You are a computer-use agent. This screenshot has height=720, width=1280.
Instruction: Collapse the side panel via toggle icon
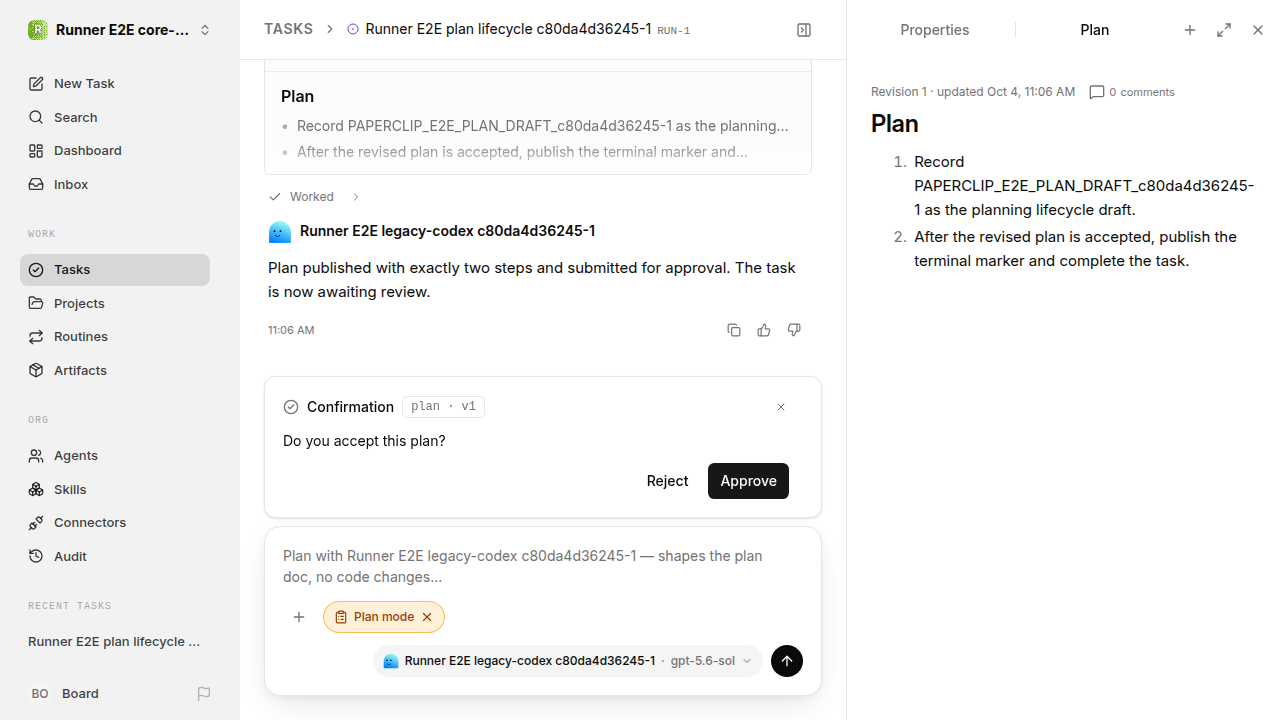point(804,30)
